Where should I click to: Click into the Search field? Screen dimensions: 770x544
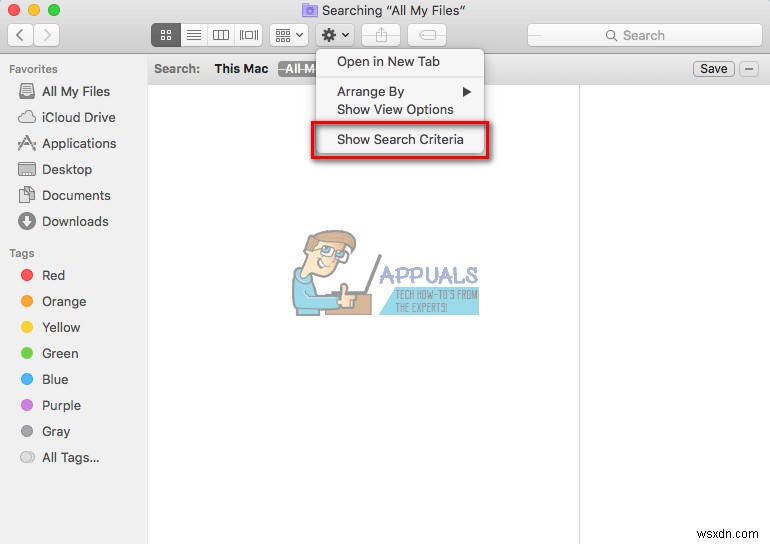(644, 35)
